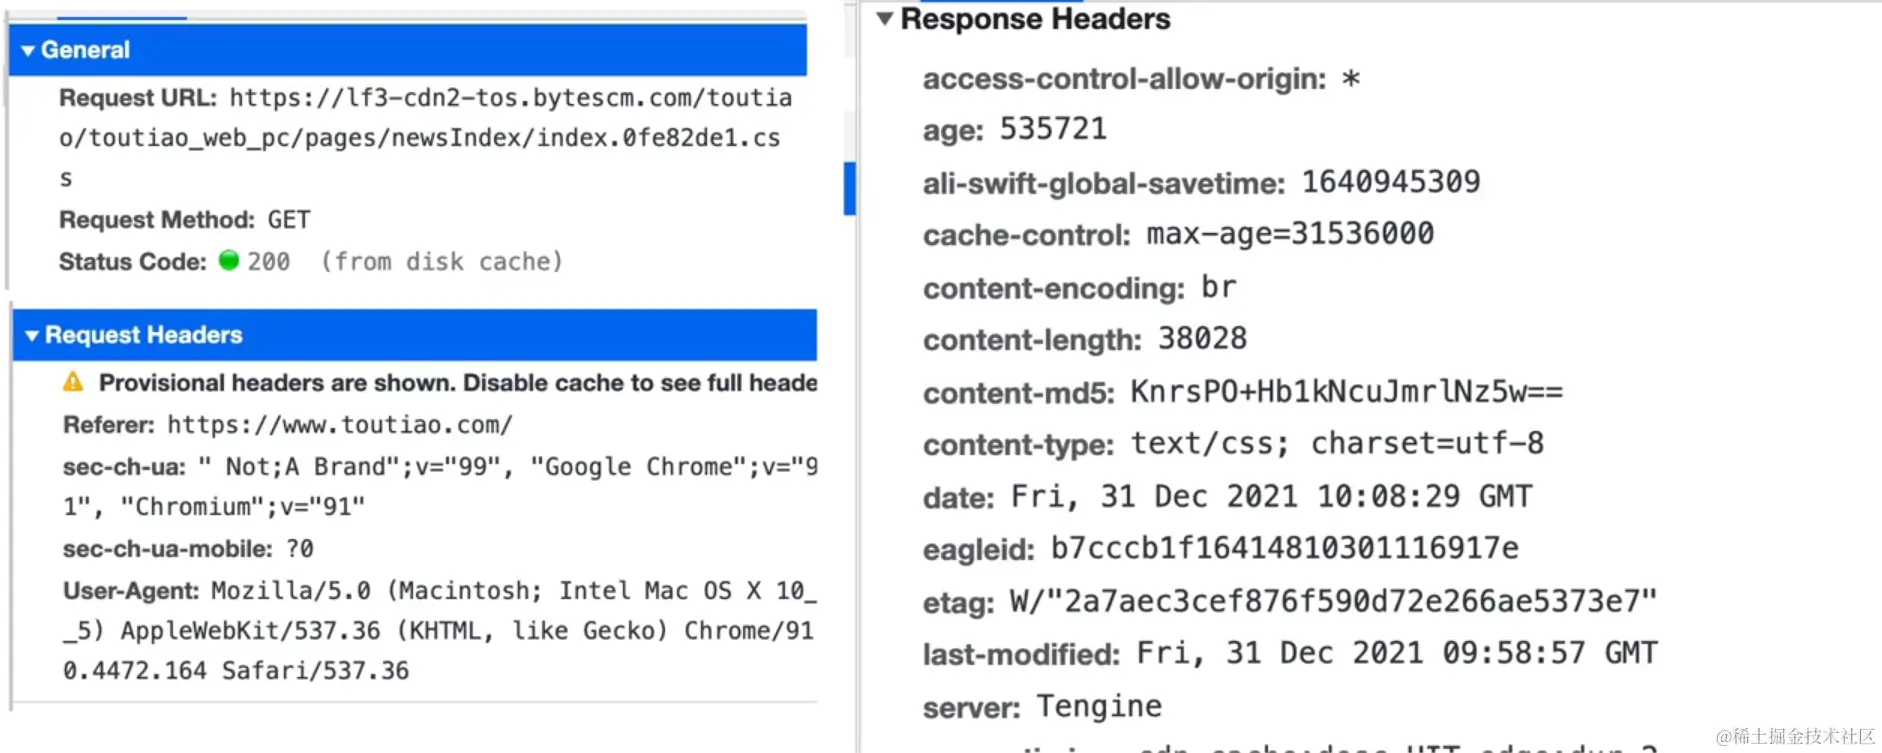1882x753 pixels.
Task: Click the yellow provisional headers warning icon
Action: (x=73, y=382)
